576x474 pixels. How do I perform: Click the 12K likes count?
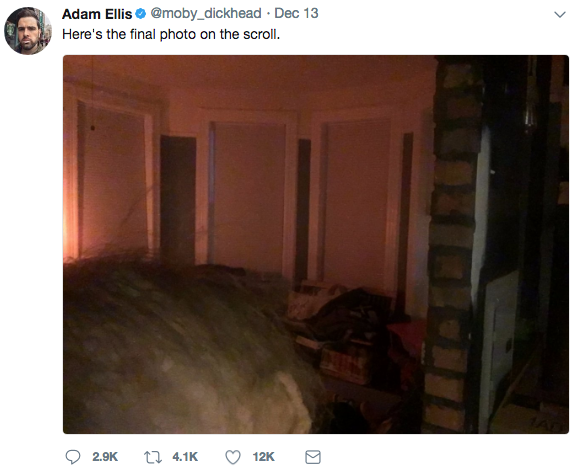263,457
